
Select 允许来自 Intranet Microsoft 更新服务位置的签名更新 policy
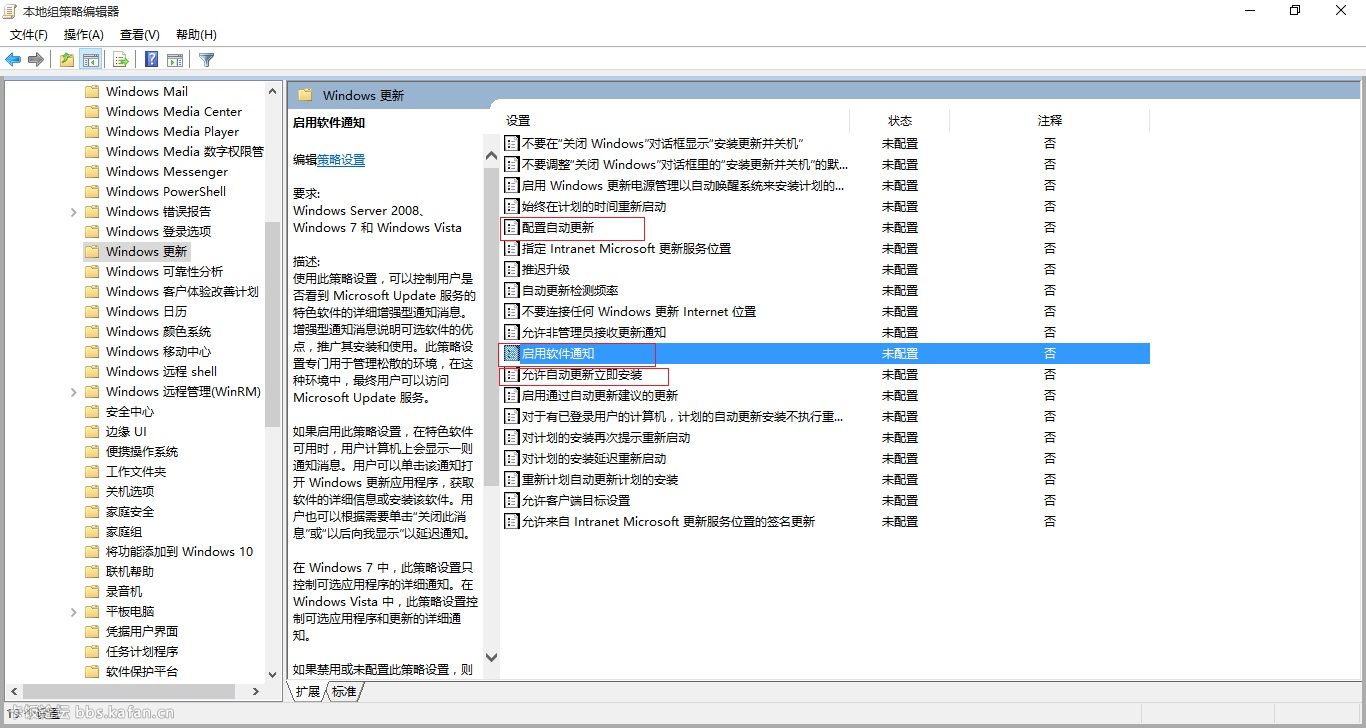[668, 521]
